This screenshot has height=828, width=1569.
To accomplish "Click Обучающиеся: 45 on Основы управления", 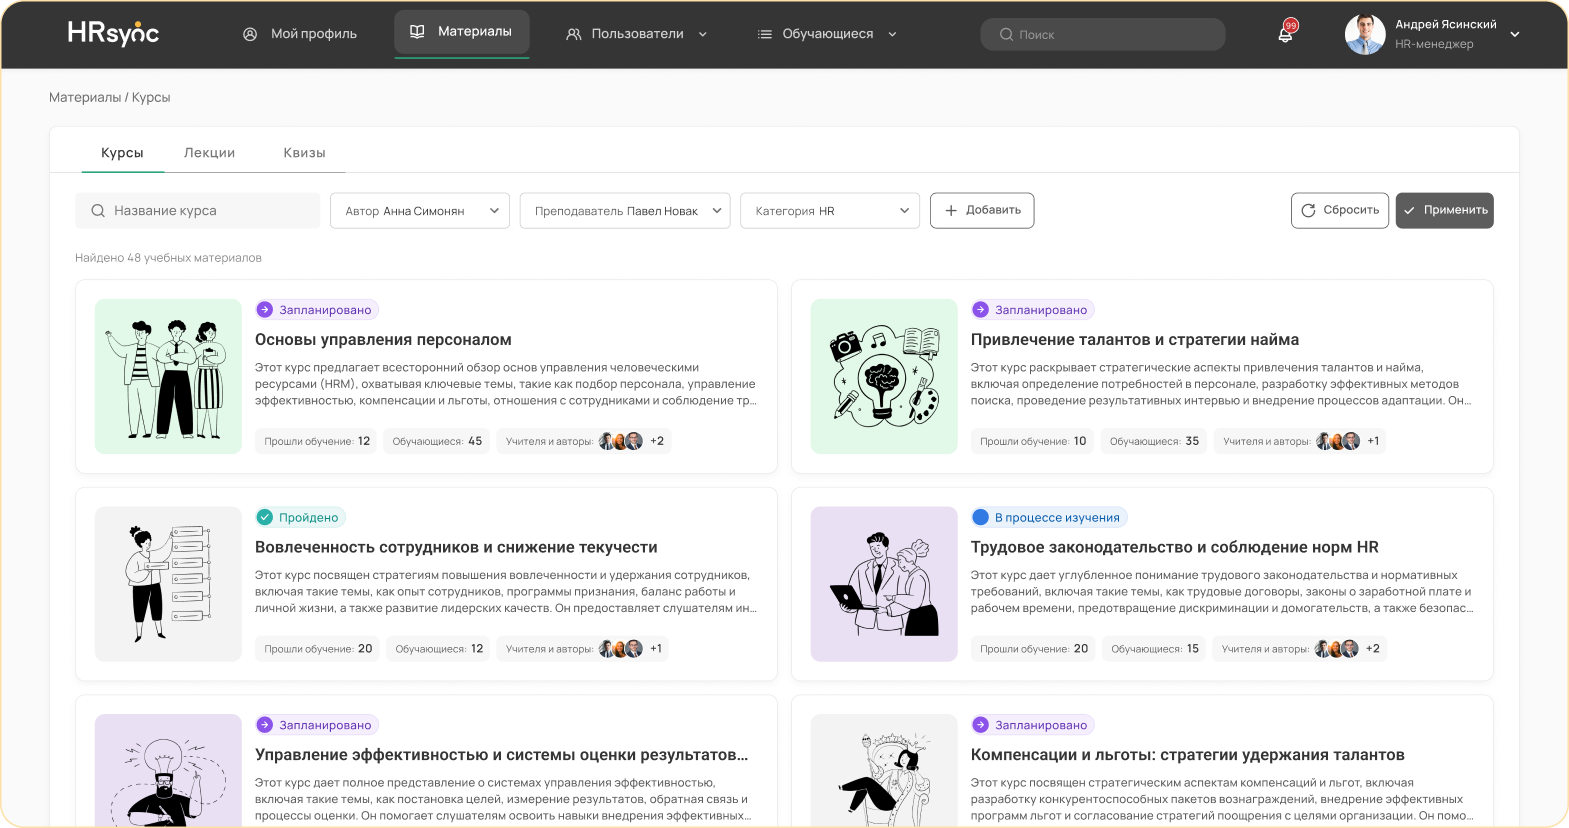I will [x=437, y=441].
